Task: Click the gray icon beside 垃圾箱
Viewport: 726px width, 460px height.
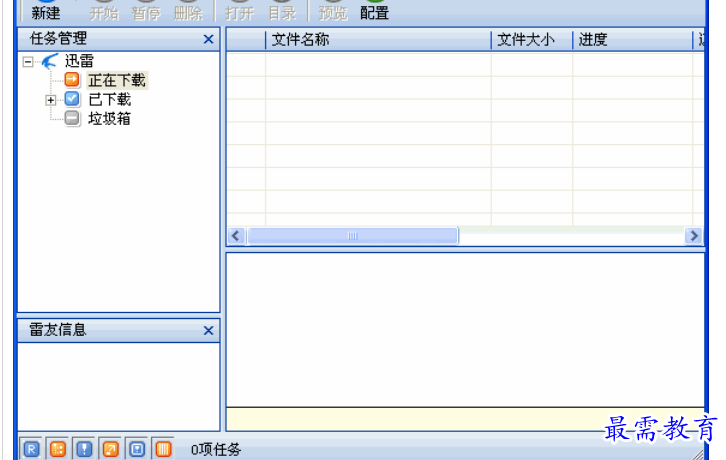Action: tap(72, 118)
